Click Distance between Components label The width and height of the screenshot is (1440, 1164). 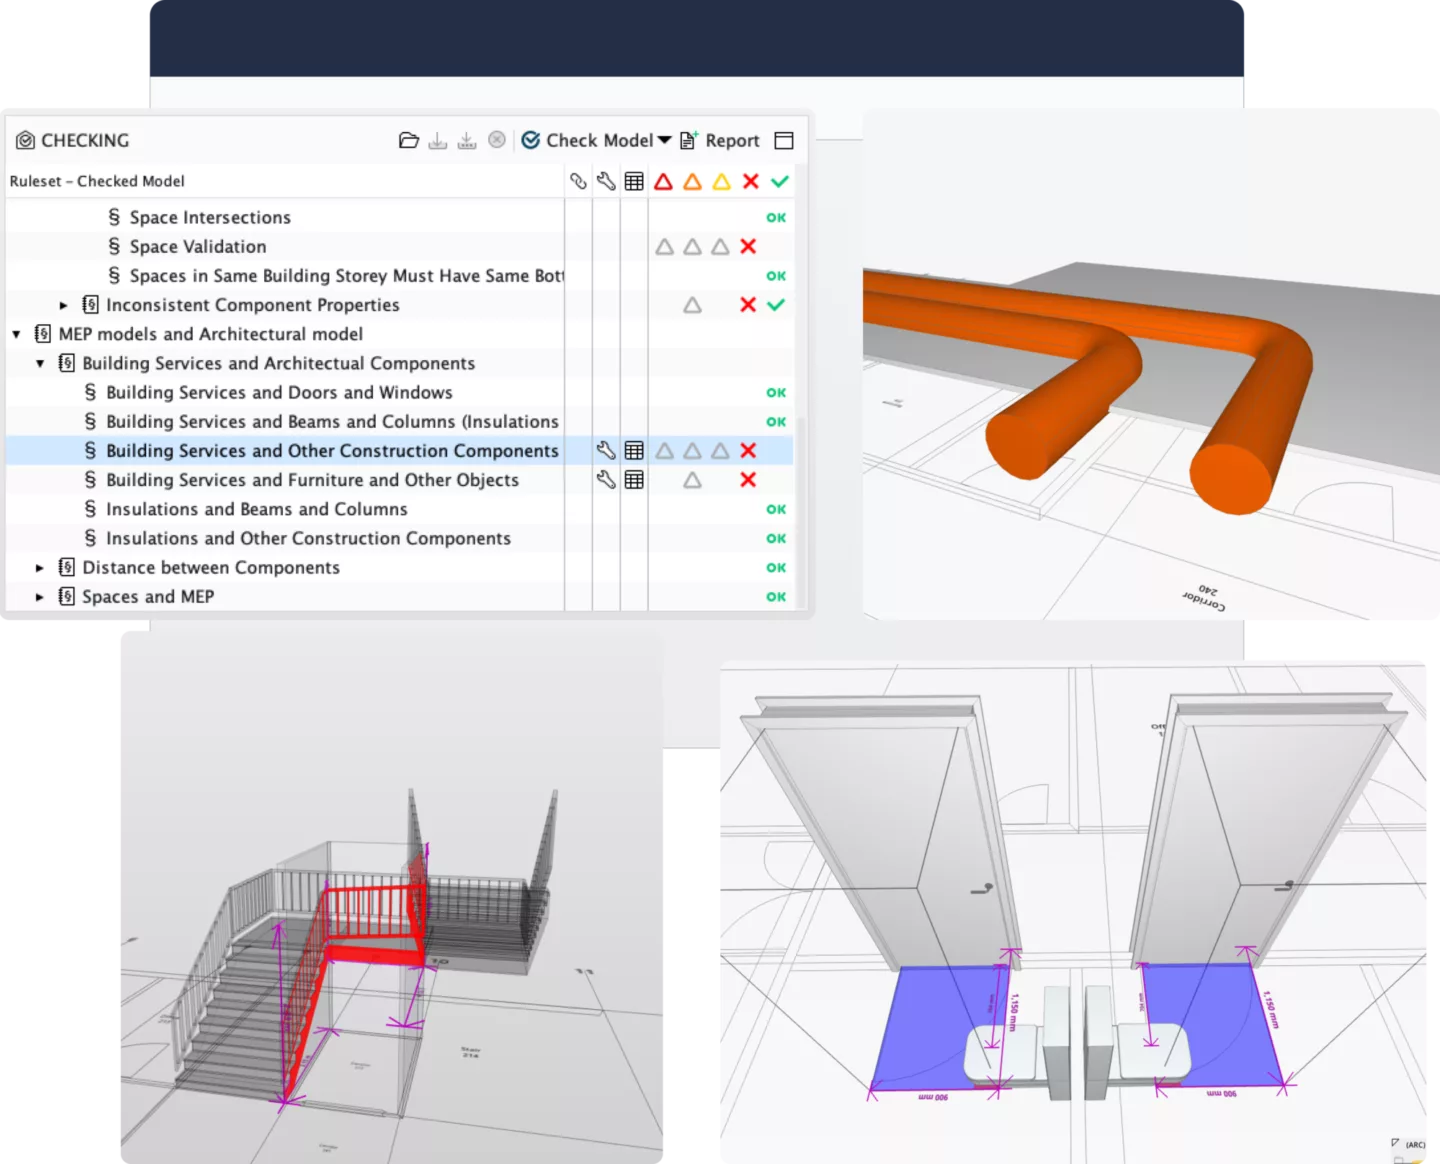pos(211,567)
